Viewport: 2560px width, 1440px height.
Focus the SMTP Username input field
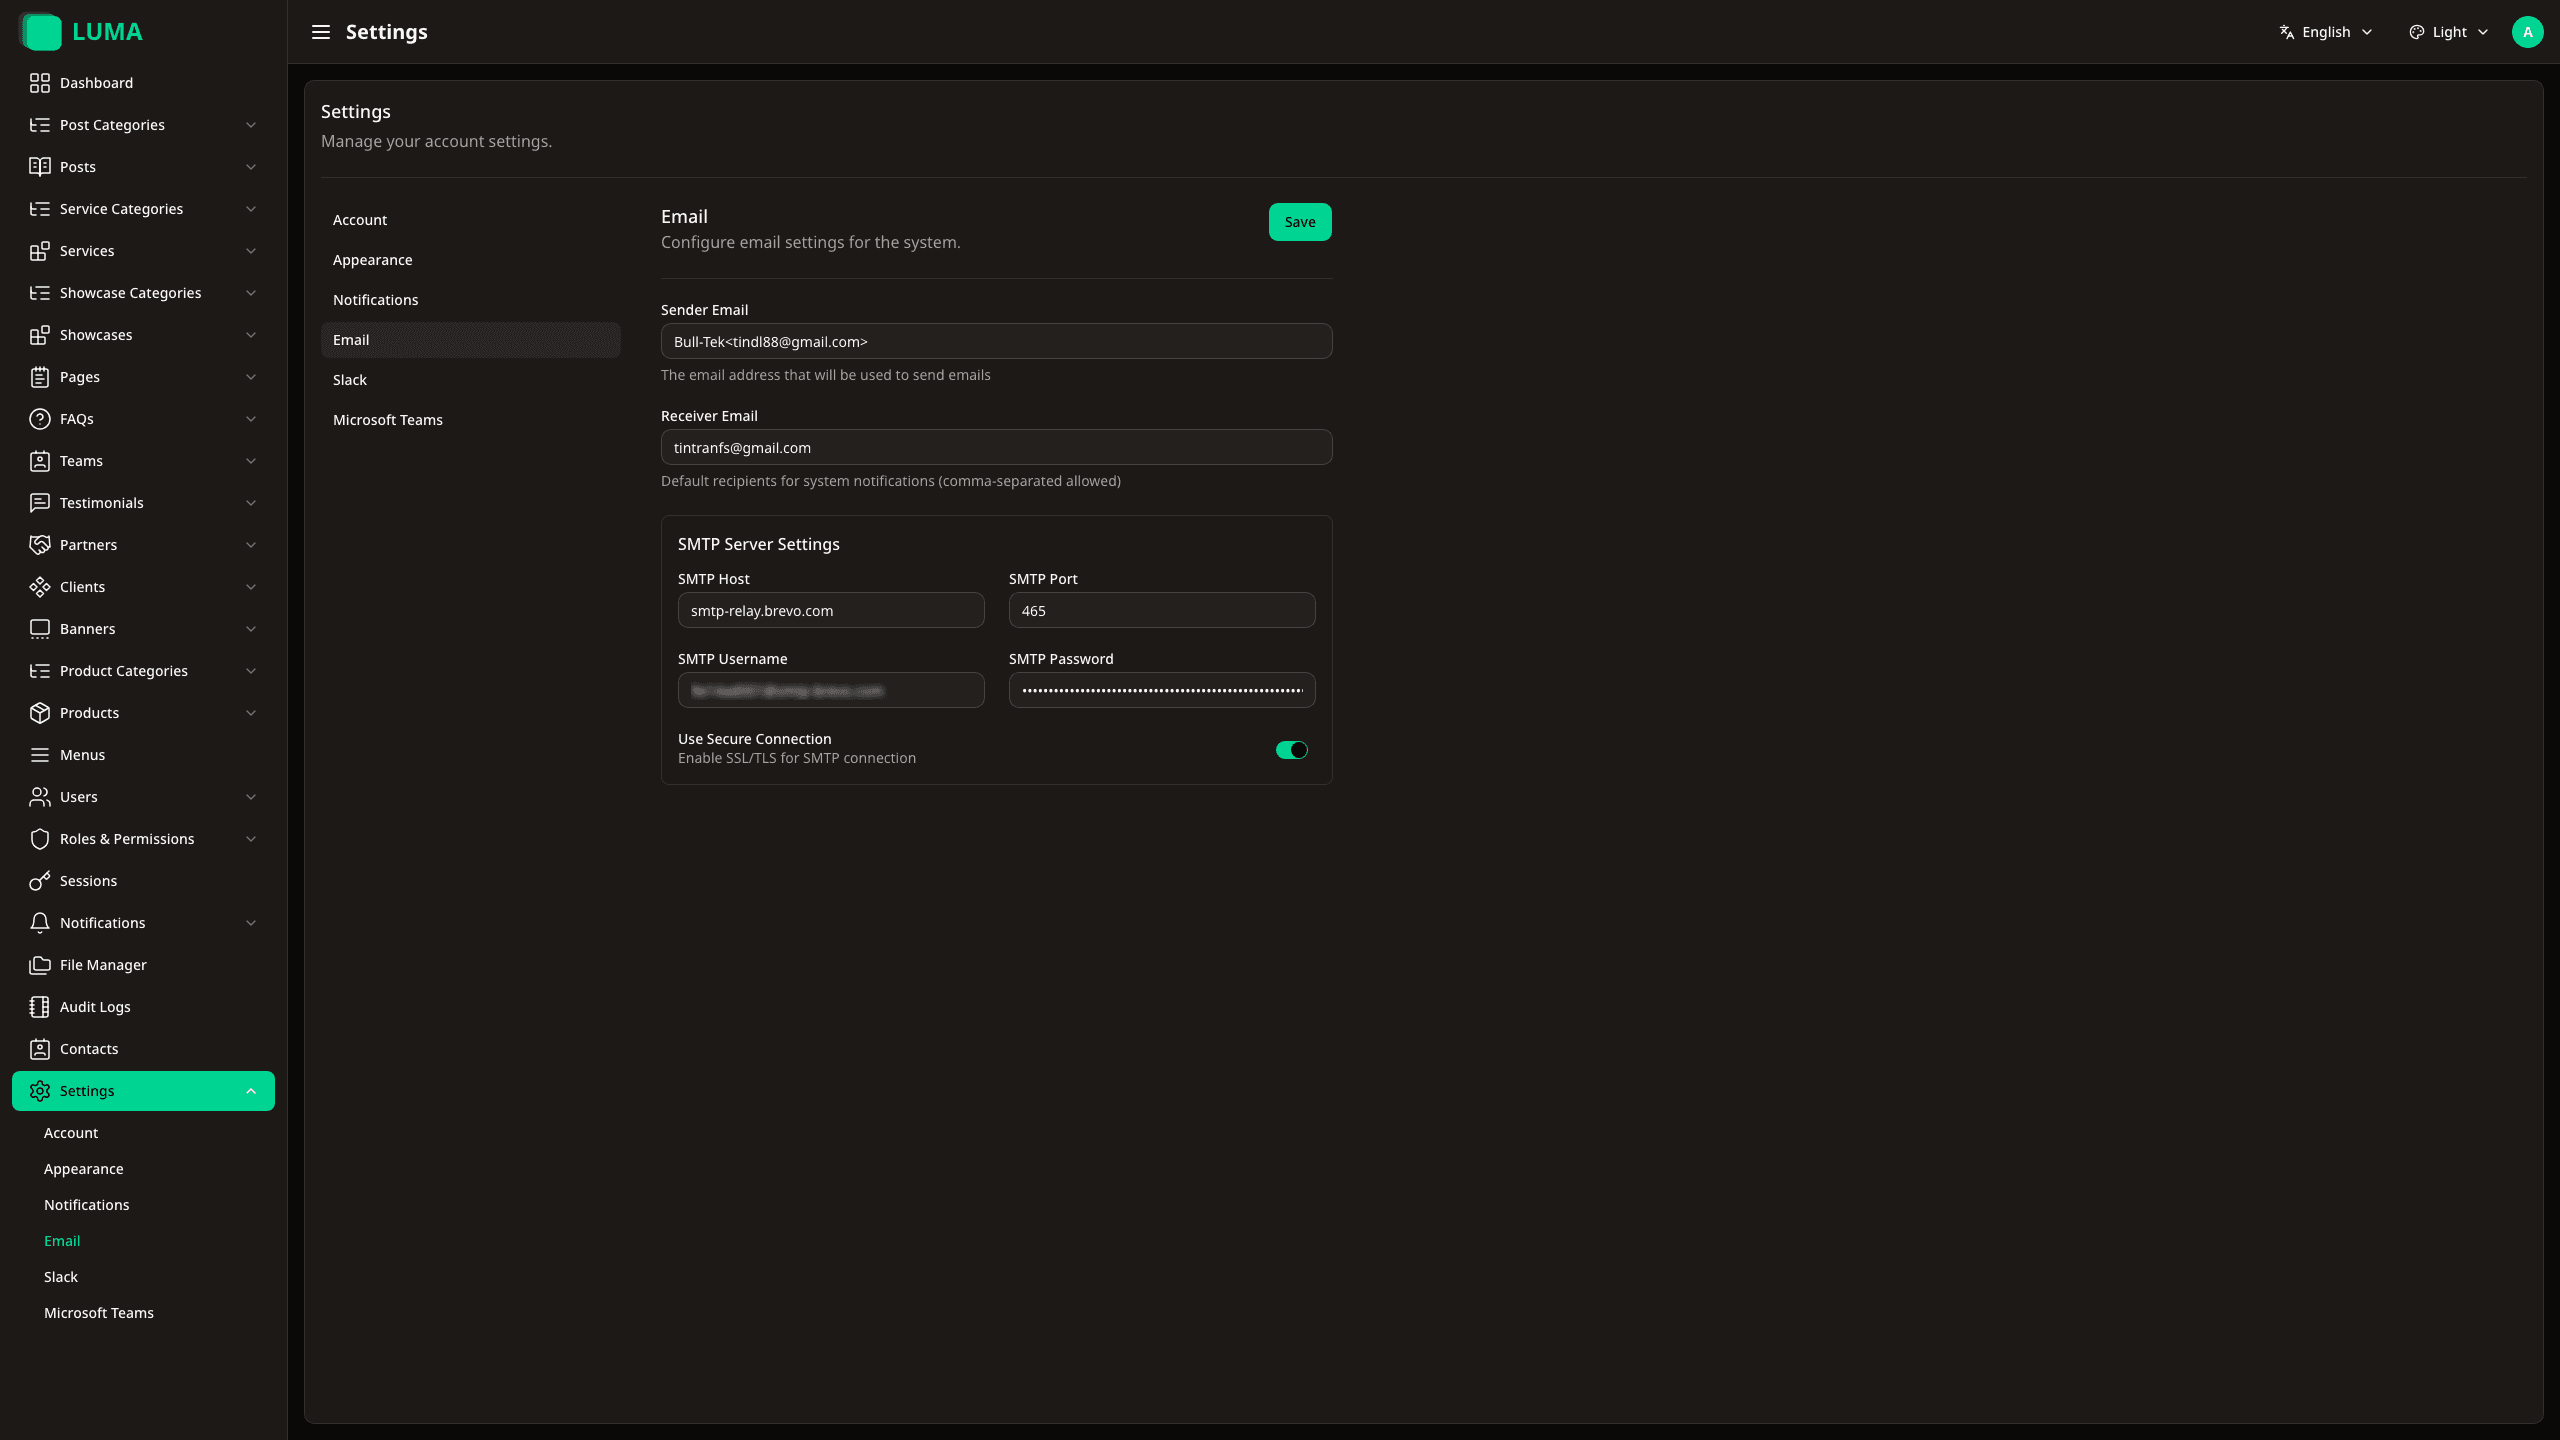tap(831, 690)
